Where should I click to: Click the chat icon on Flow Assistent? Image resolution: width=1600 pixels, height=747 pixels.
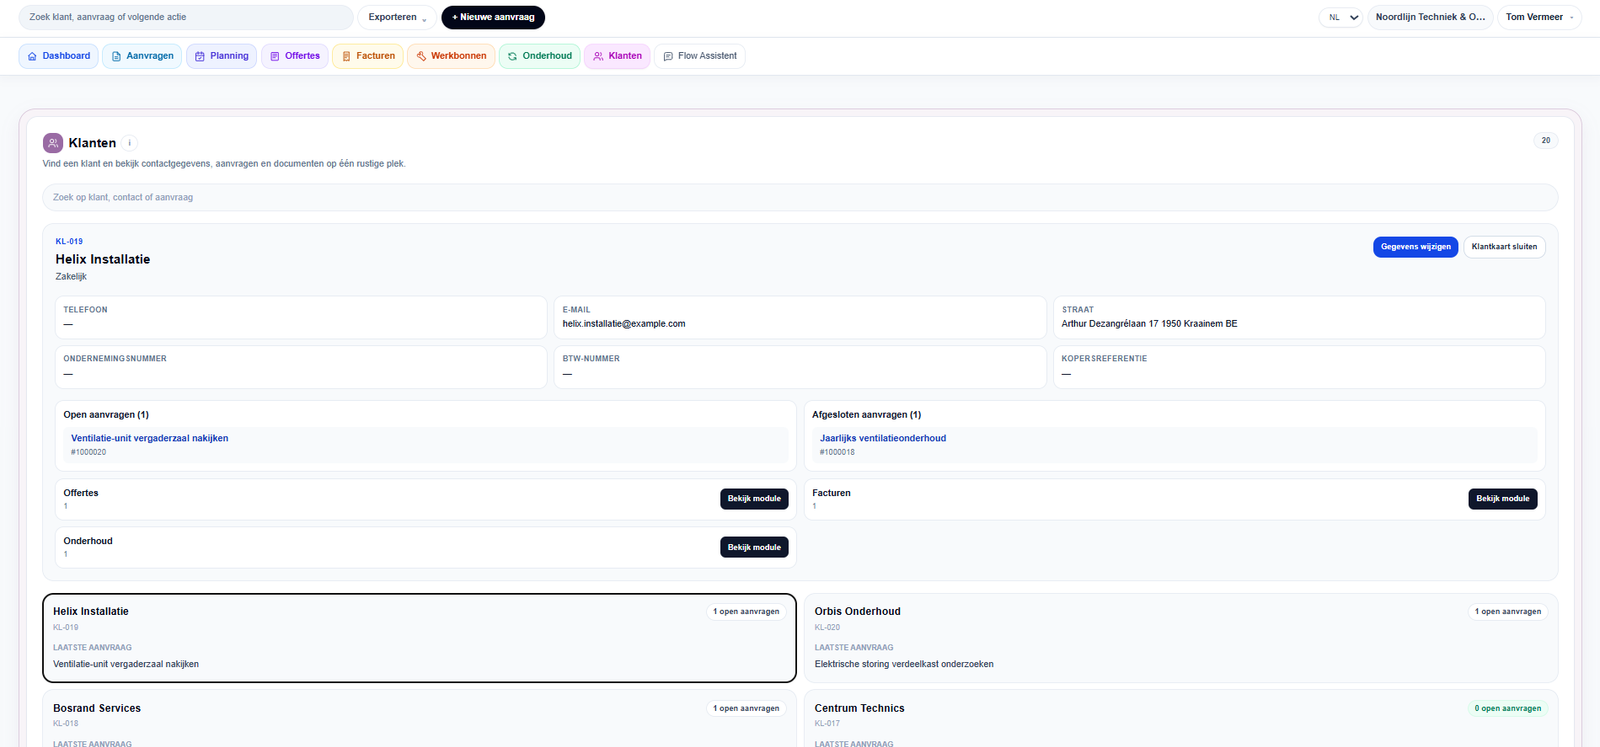668,56
